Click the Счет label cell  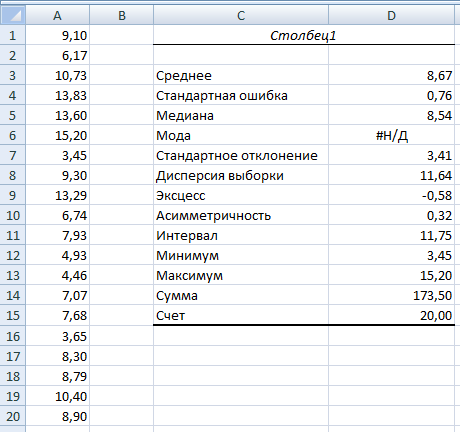[x=241, y=315]
